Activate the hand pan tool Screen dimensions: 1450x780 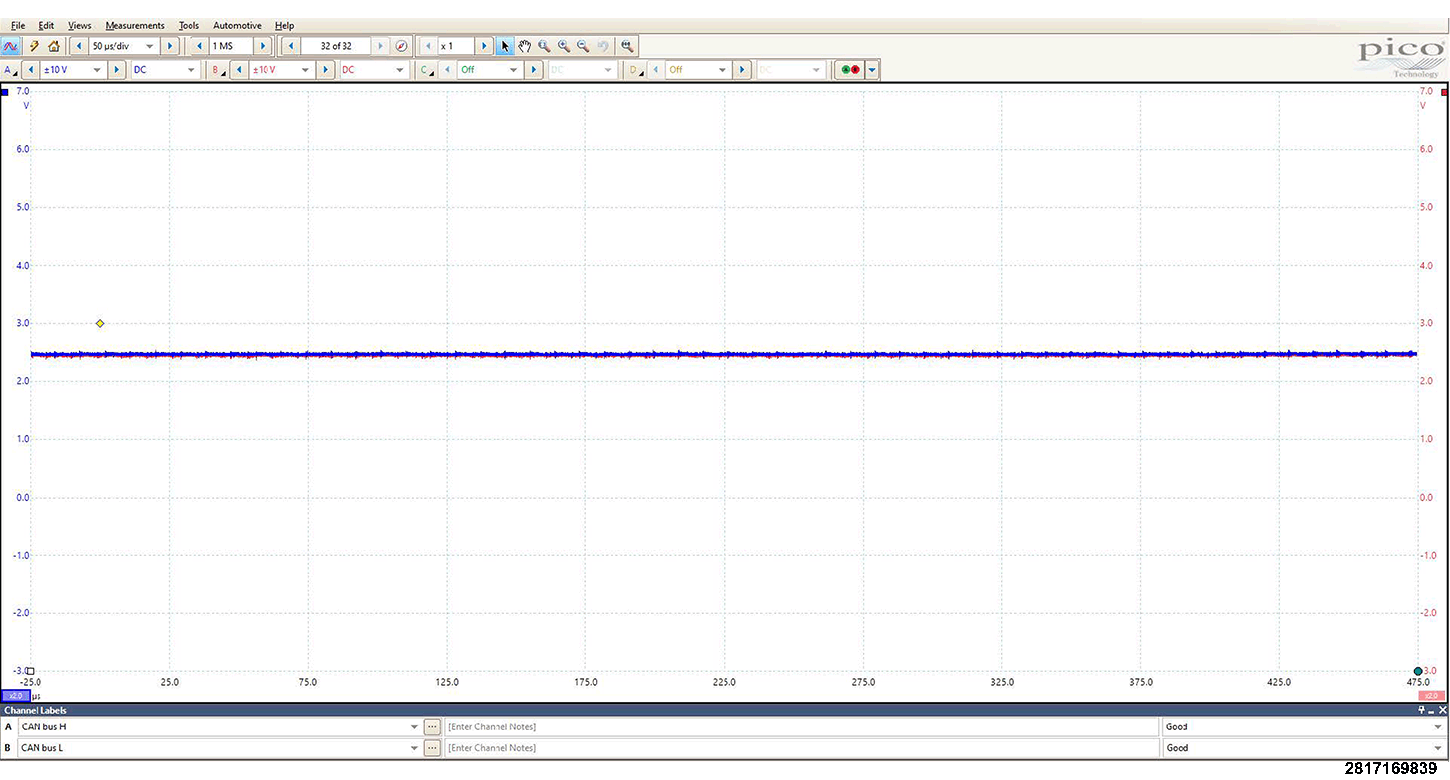[x=524, y=46]
